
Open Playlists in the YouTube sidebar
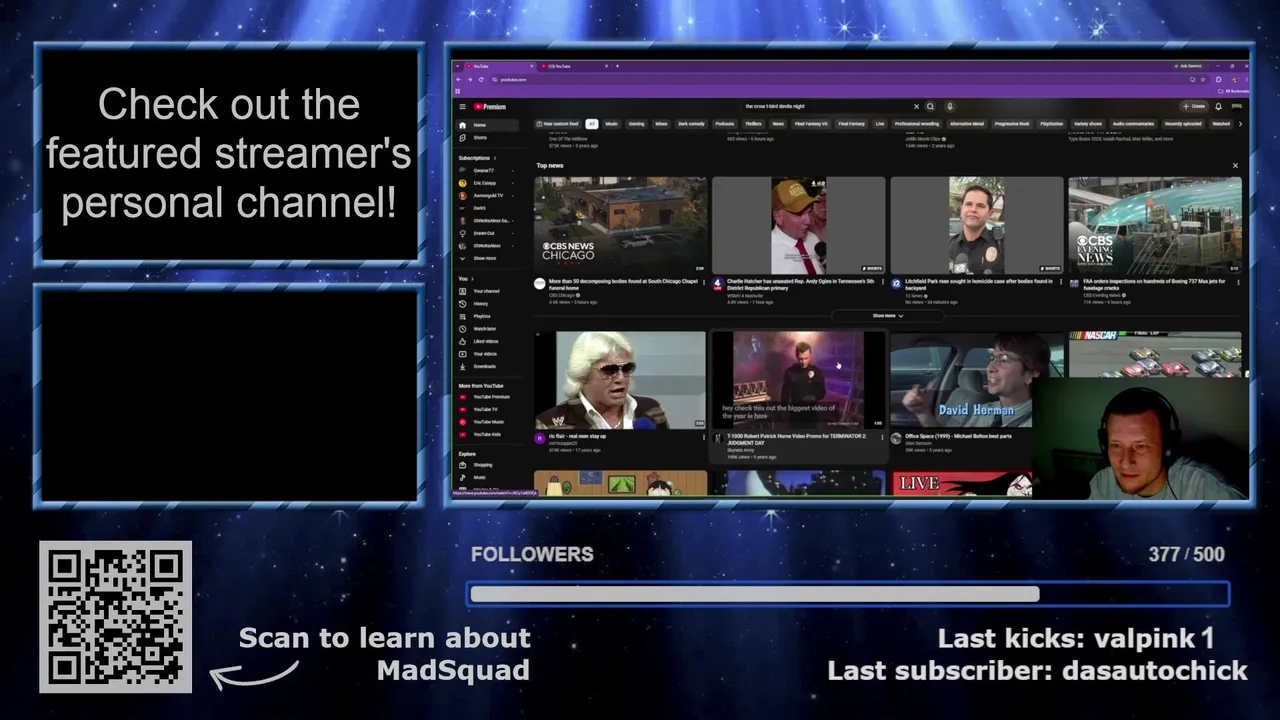coord(487,316)
